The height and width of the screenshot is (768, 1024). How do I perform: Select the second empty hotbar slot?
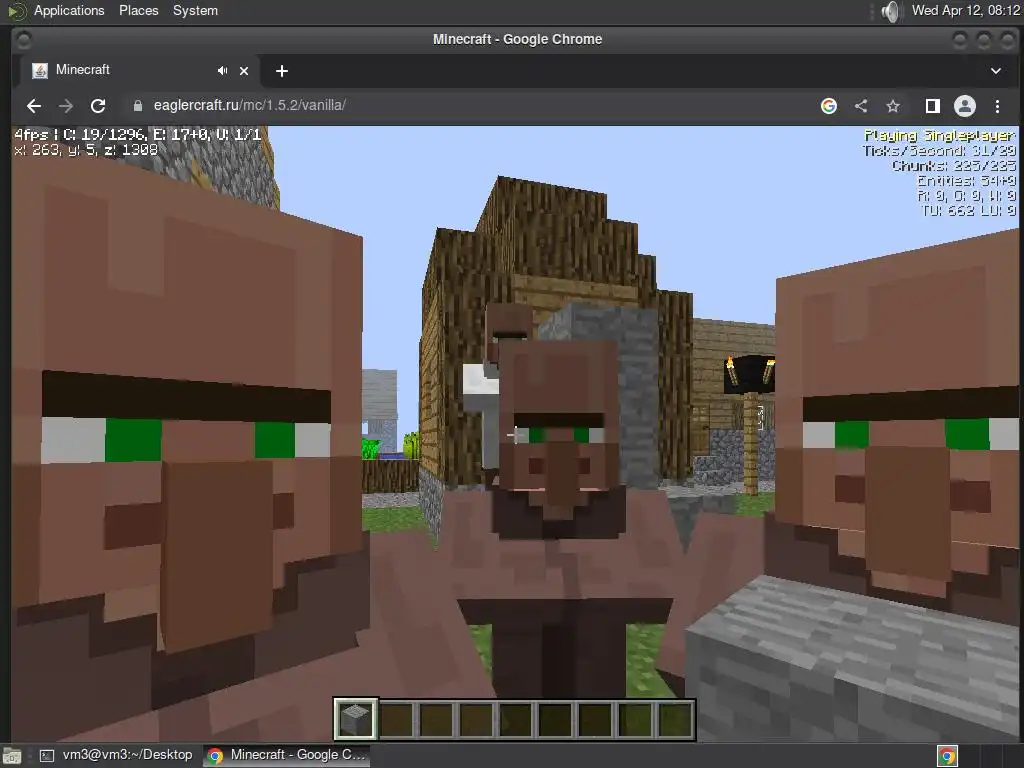[x=436, y=720]
